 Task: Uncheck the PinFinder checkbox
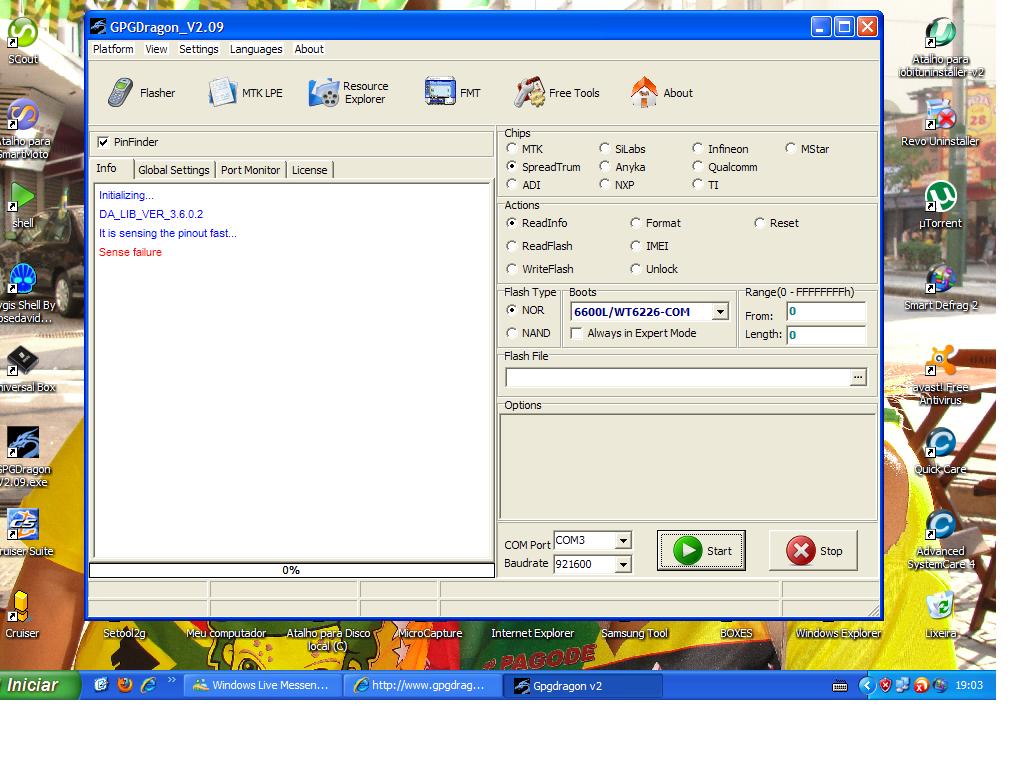(x=103, y=142)
